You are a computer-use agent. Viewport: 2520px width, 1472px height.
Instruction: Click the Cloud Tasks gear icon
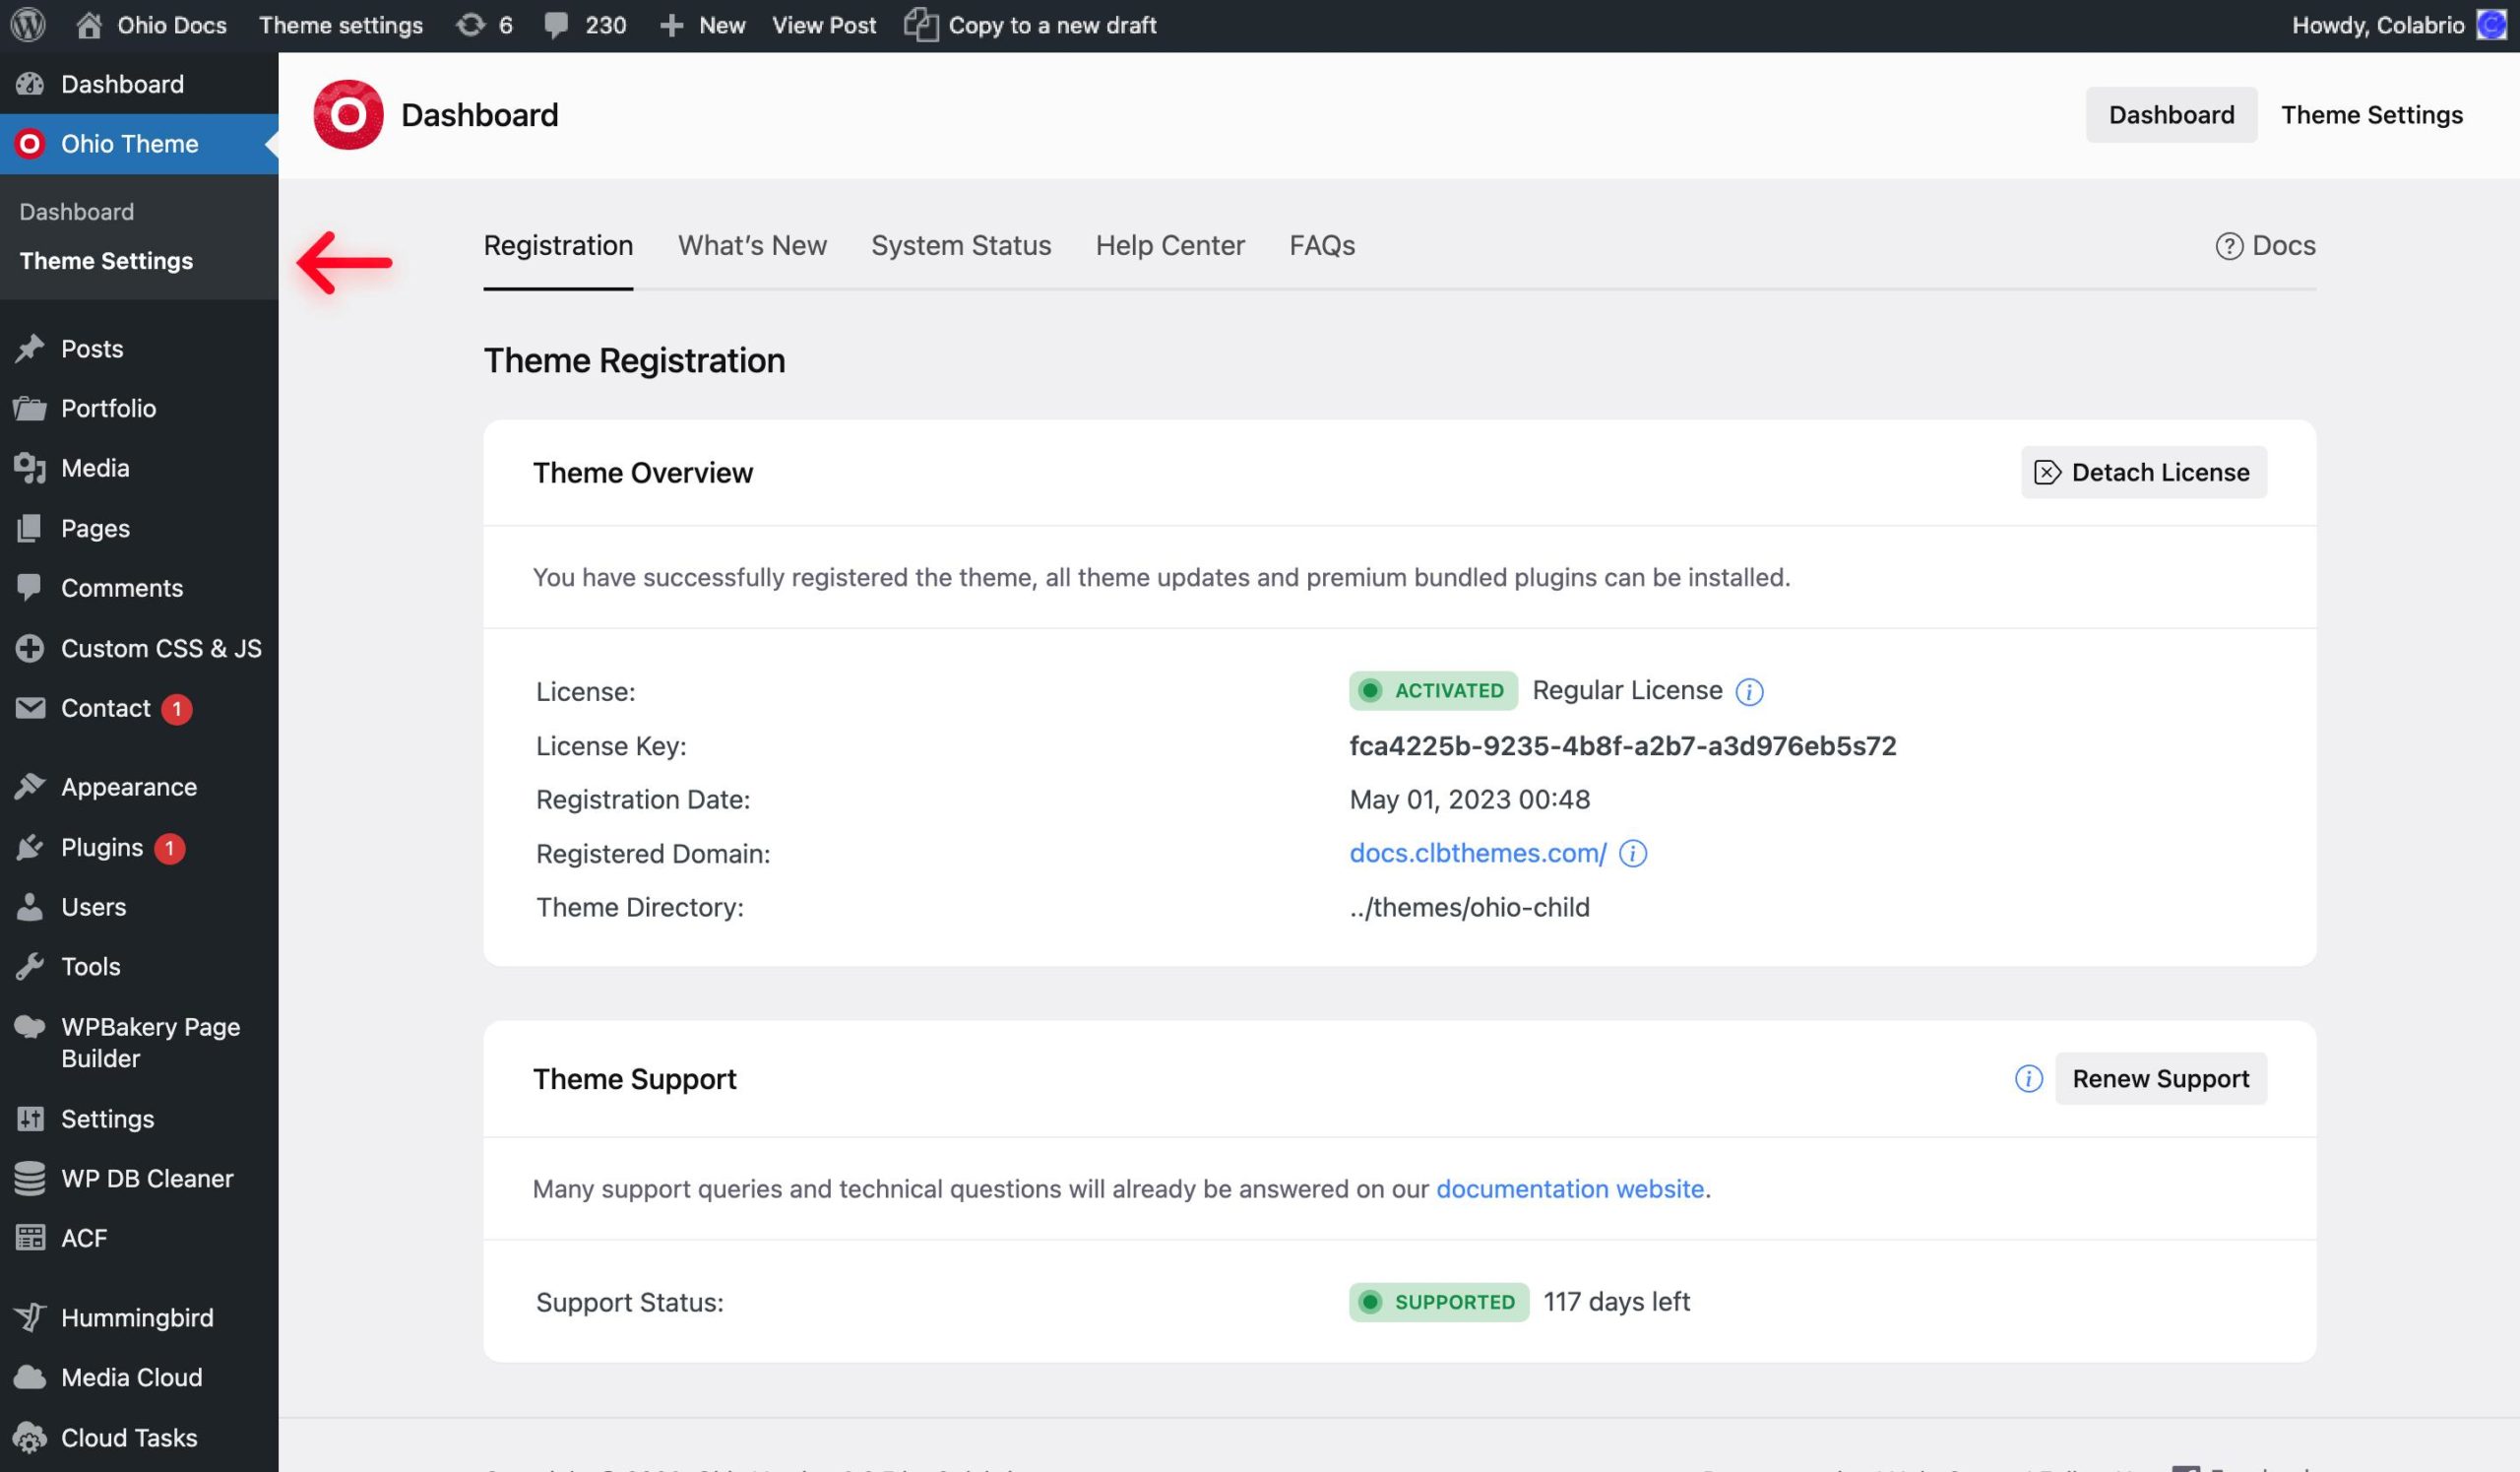(x=30, y=1438)
